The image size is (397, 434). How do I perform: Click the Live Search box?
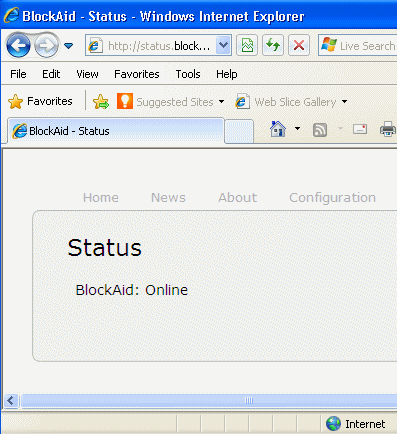pos(358,45)
